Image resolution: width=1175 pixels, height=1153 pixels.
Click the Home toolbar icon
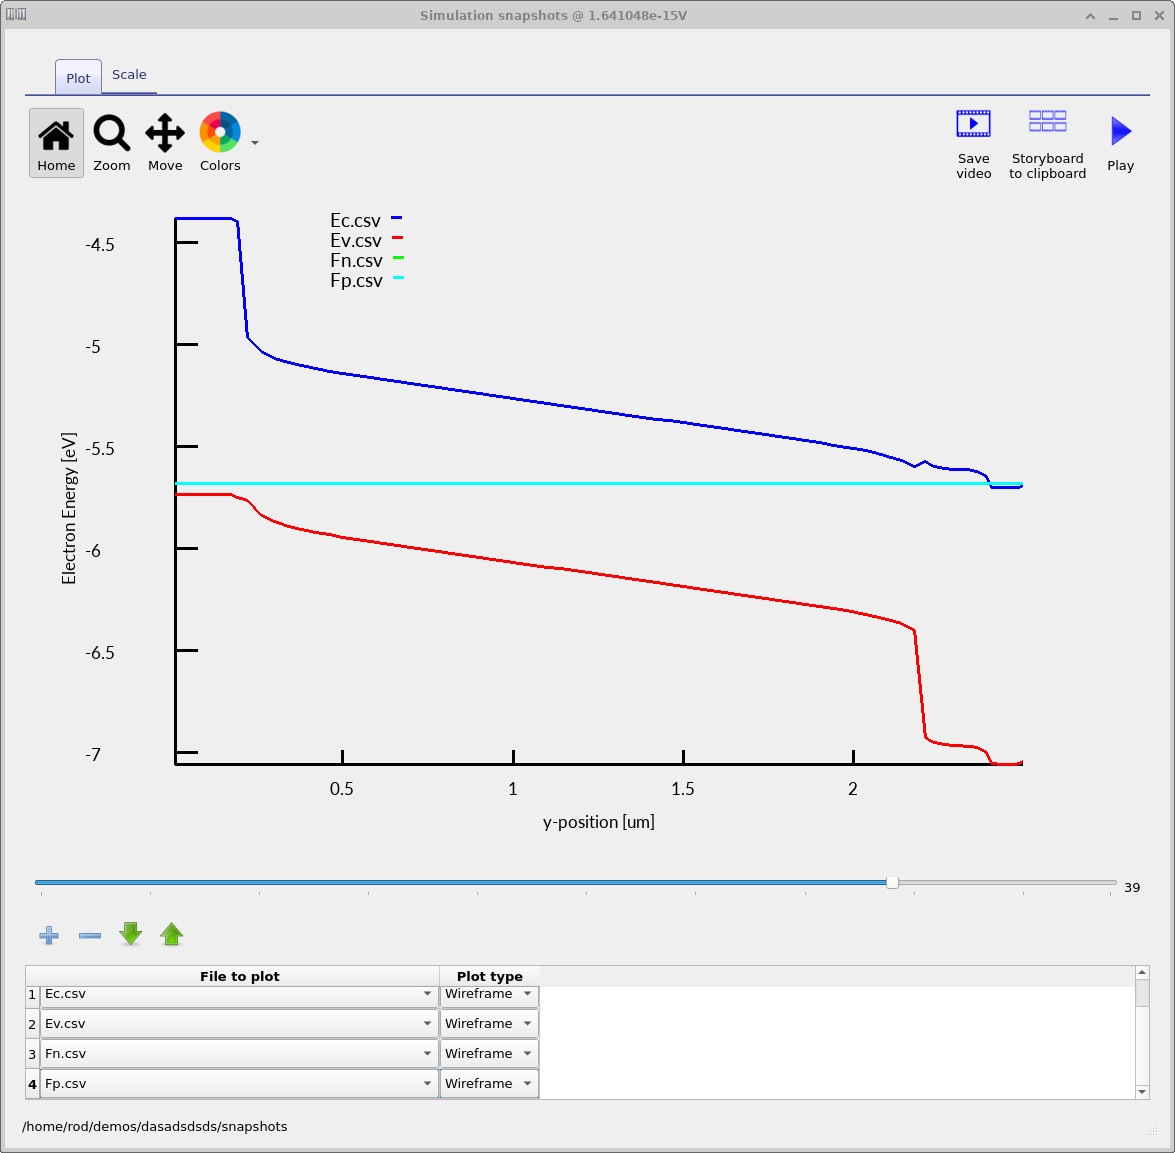56,142
